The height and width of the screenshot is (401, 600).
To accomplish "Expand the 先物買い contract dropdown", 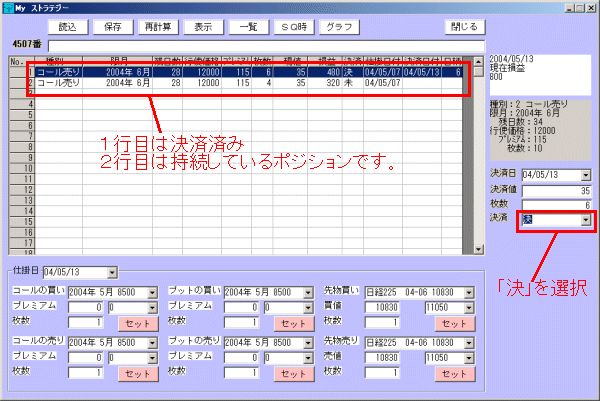I will tap(469, 293).
